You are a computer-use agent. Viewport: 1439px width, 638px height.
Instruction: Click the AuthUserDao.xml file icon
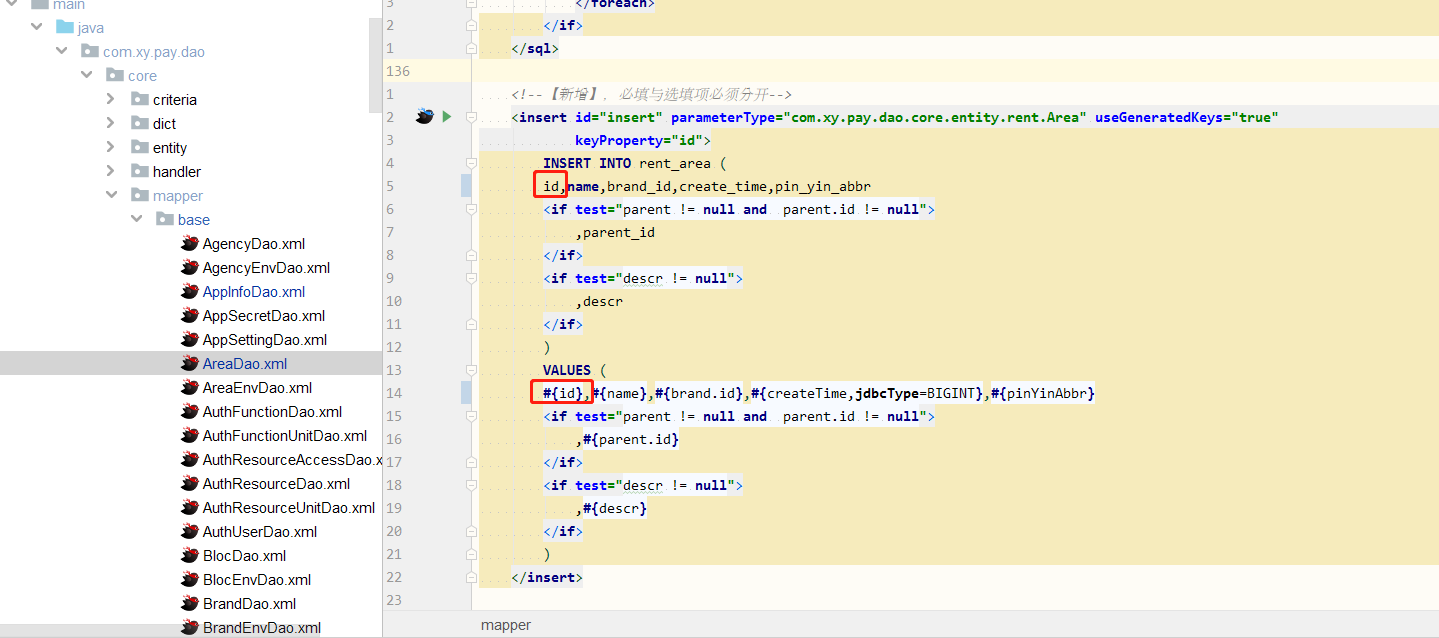pyautogui.click(x=189, y=531)
